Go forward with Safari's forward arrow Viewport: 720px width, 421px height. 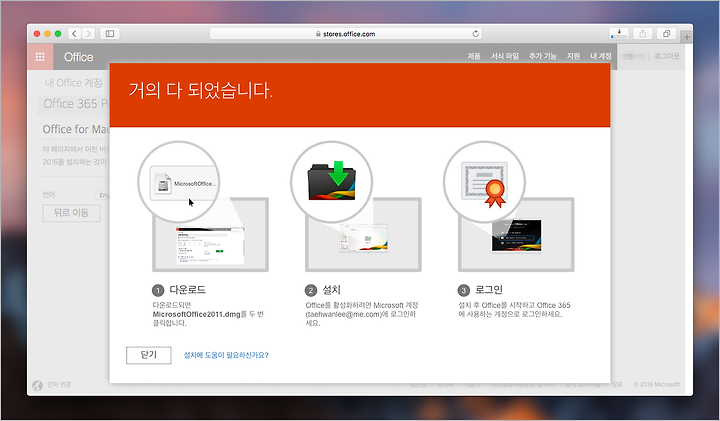(88, 34)
